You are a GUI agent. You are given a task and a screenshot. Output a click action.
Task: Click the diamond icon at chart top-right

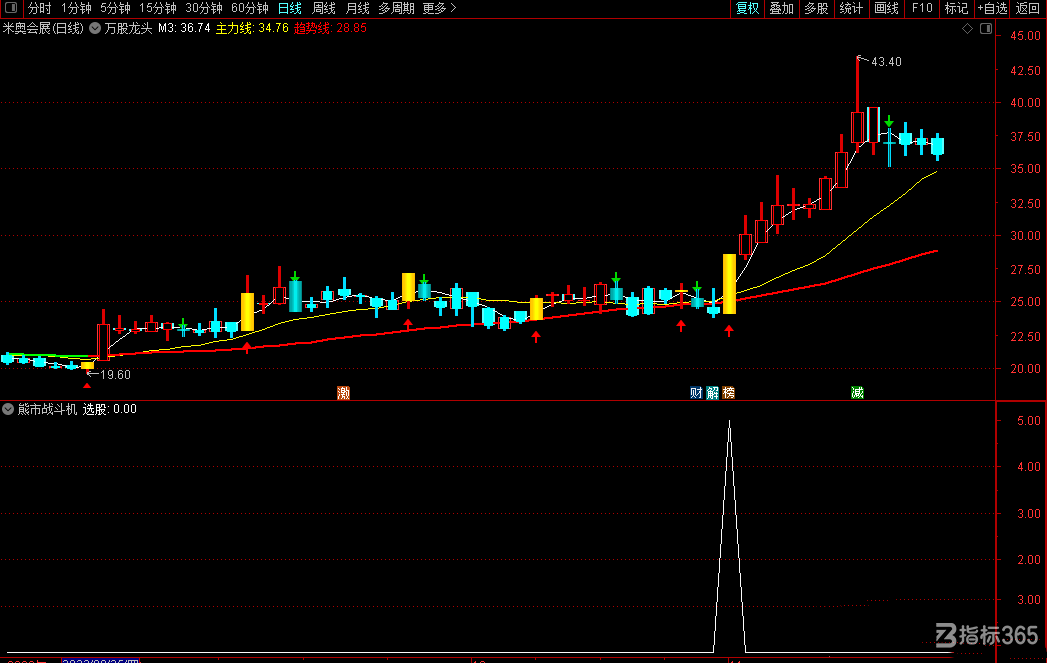coord(967,28)
